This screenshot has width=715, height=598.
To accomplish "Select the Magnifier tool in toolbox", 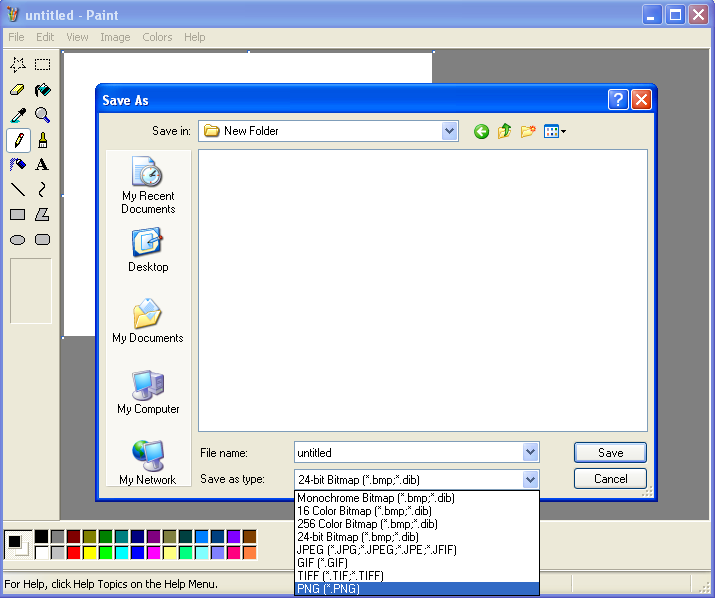I will (x=42, y=115).
